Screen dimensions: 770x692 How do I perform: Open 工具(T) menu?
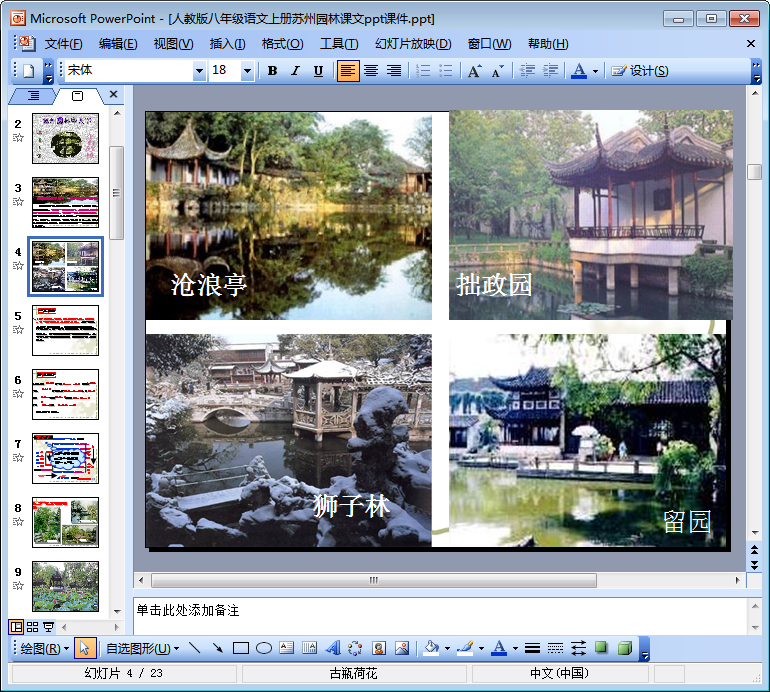pyautogui.click(x=339, y=44)
